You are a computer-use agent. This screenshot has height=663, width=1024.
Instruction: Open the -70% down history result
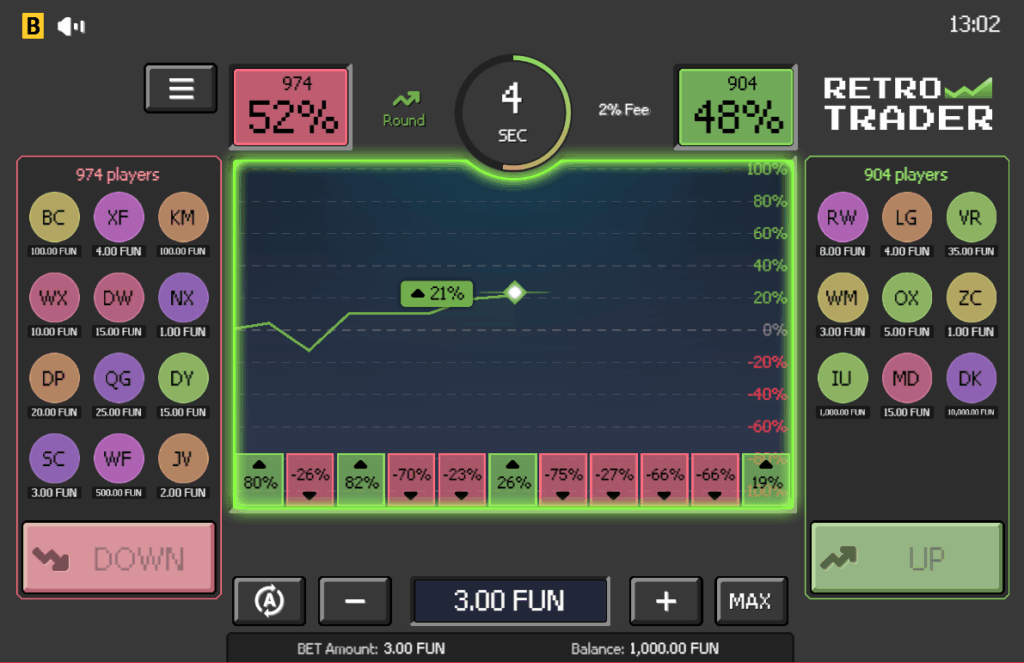coord(411,479)
